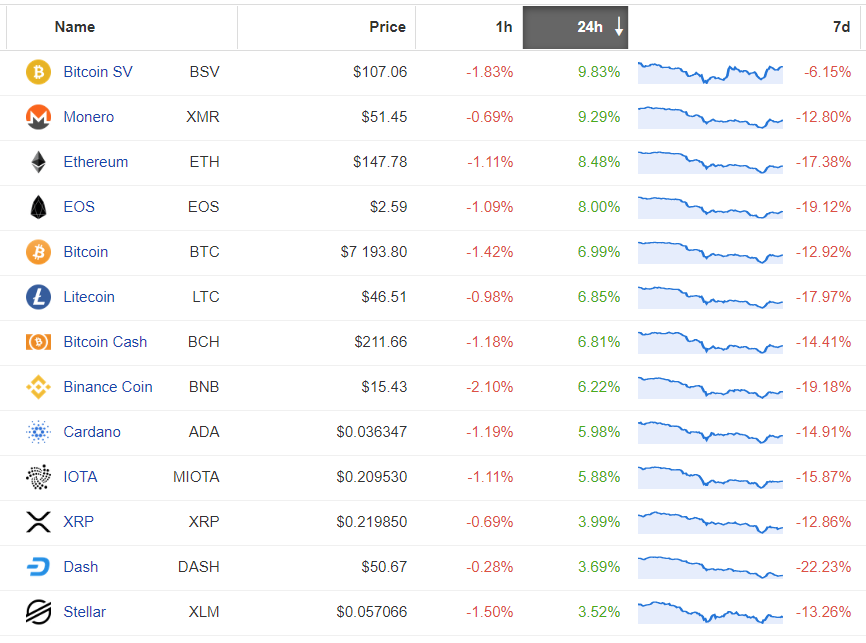
Task: Sort the table by Name column
Action: (x=75, y=27)
